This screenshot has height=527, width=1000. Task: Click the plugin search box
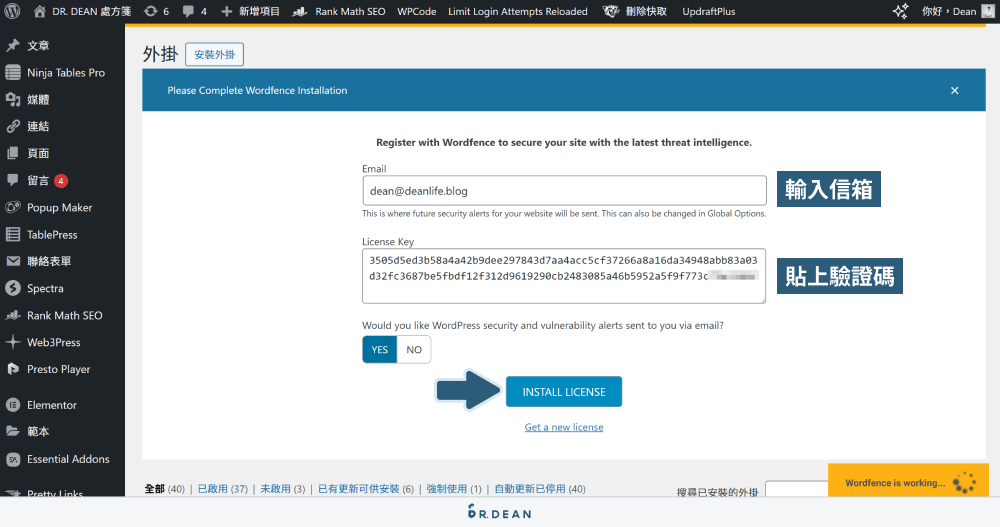(797, 489)
